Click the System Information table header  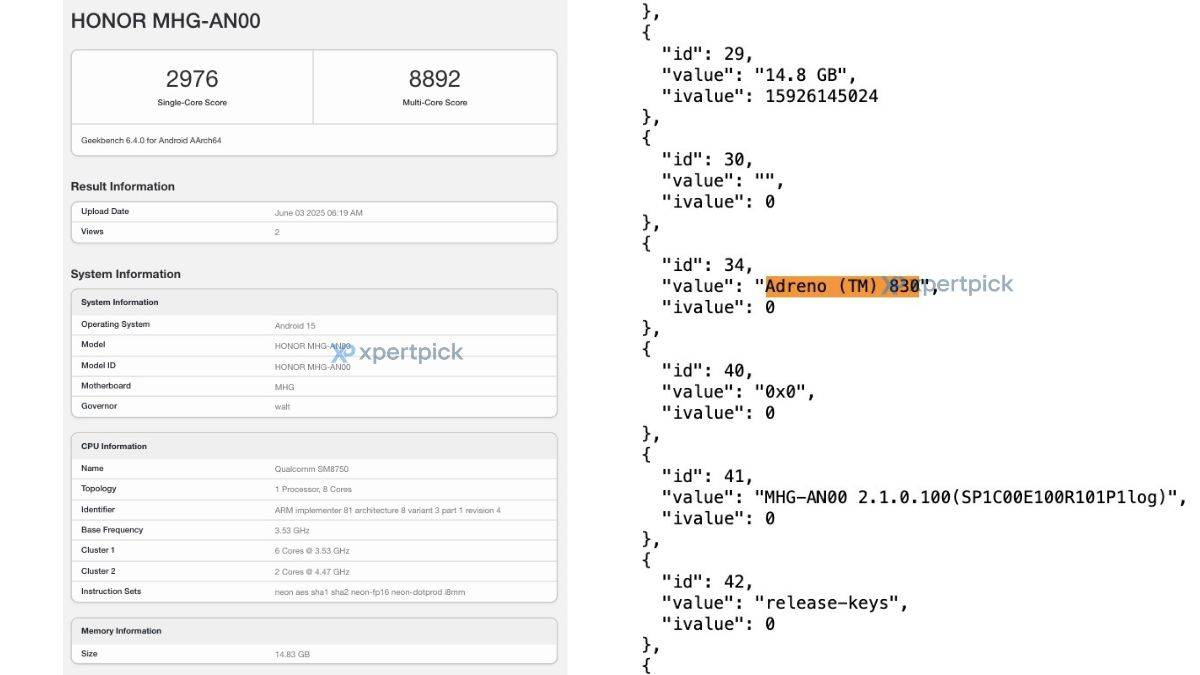120,302
